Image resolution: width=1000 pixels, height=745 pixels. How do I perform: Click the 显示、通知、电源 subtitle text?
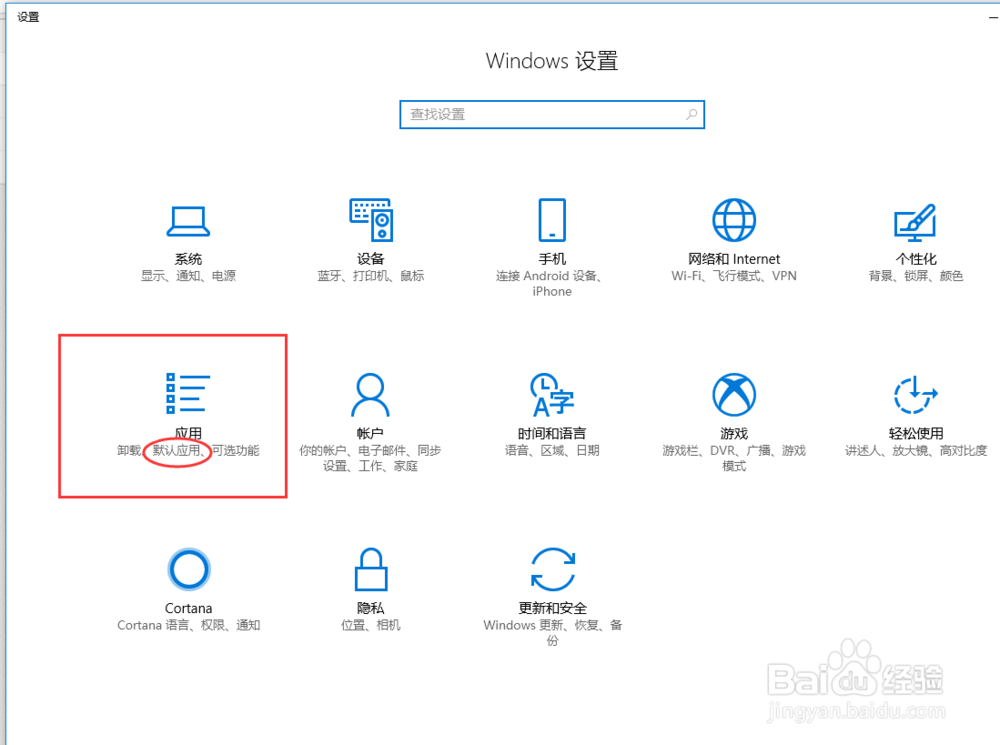188,275
